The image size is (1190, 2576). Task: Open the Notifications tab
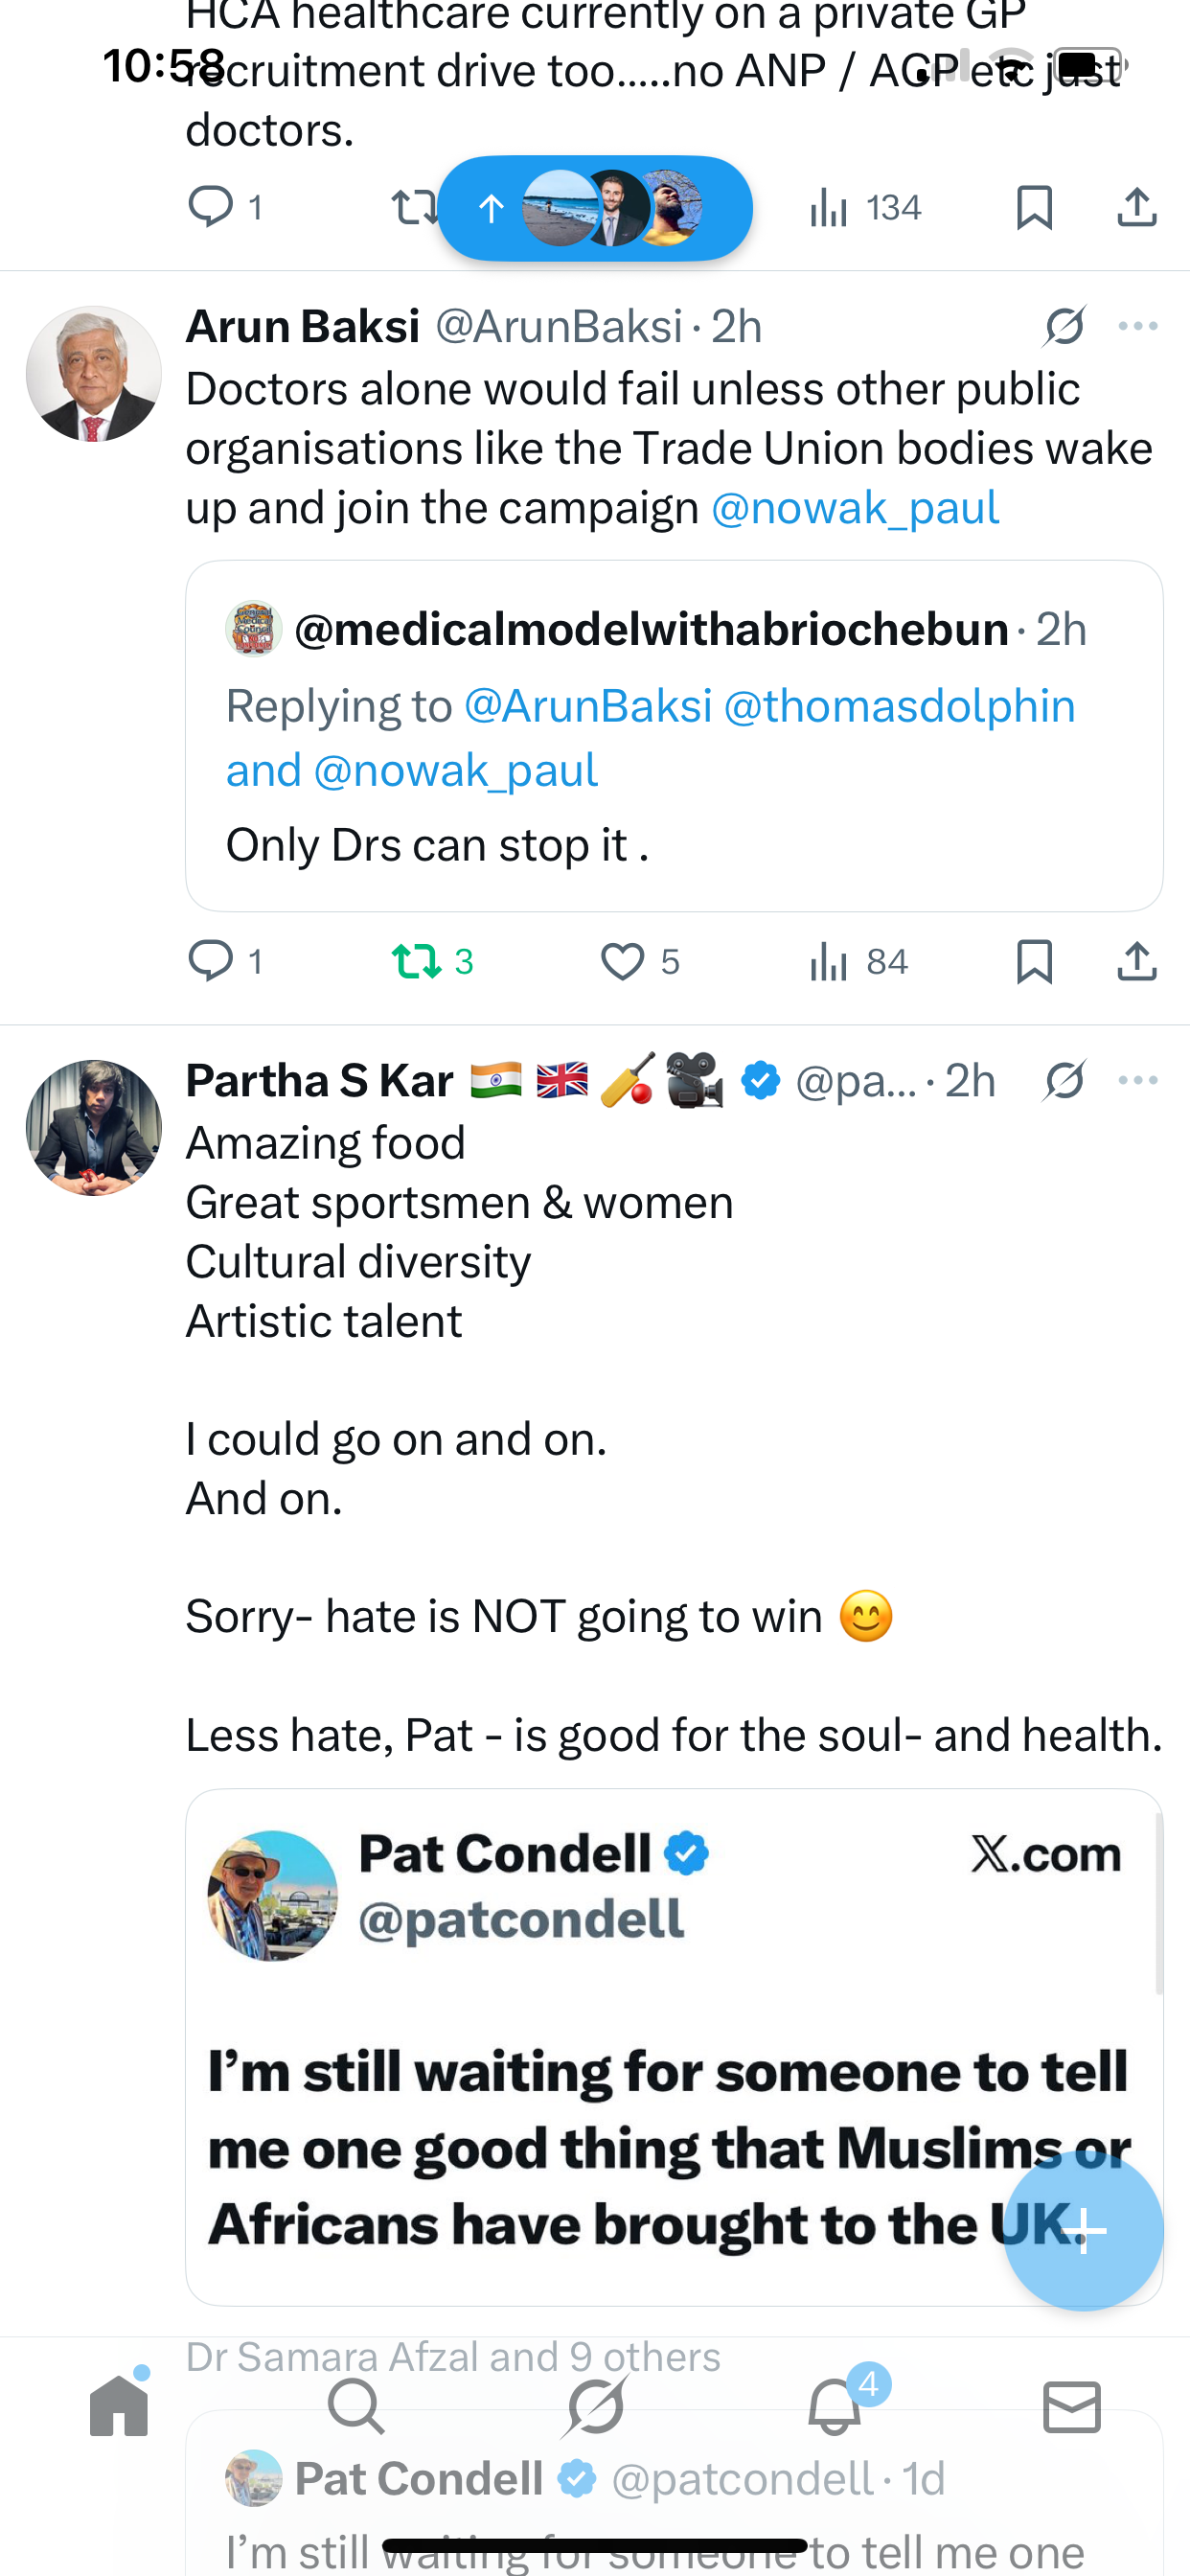(x=834, y=2406)
